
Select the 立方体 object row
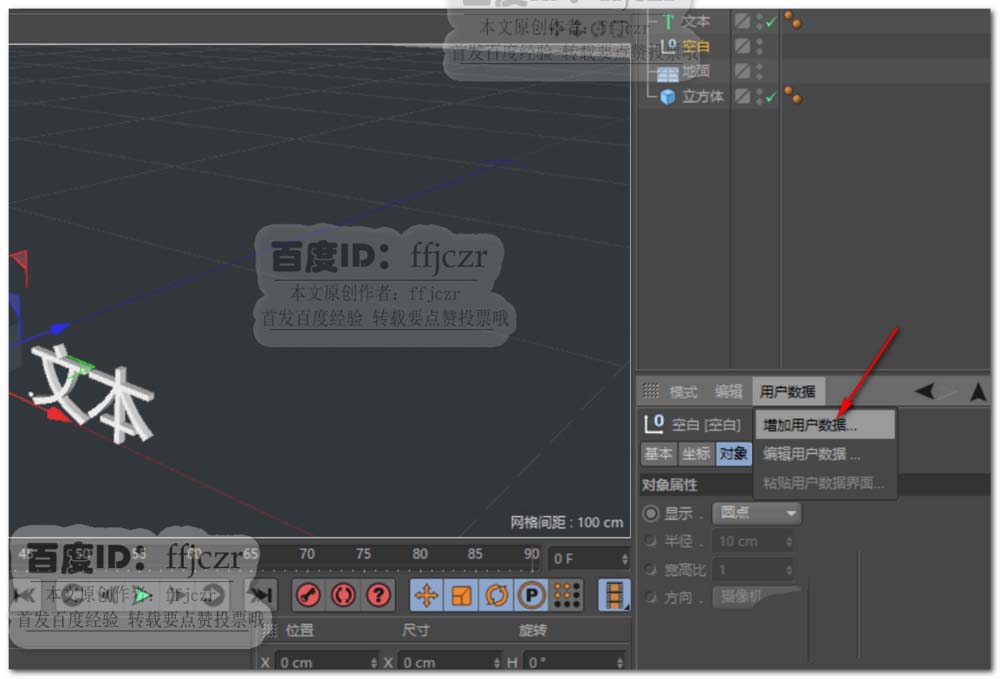point(703,97)
